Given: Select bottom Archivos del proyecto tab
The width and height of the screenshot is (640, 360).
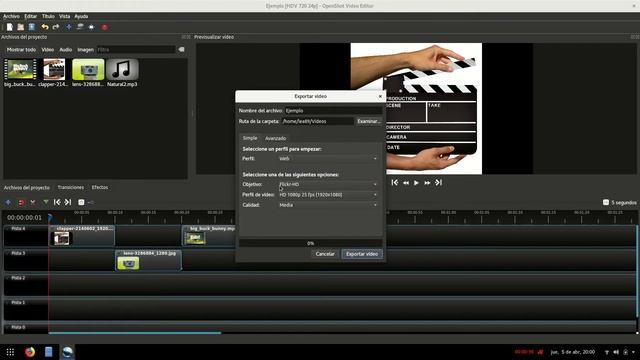Looking at the screenshot, I should tap(27, 187).
